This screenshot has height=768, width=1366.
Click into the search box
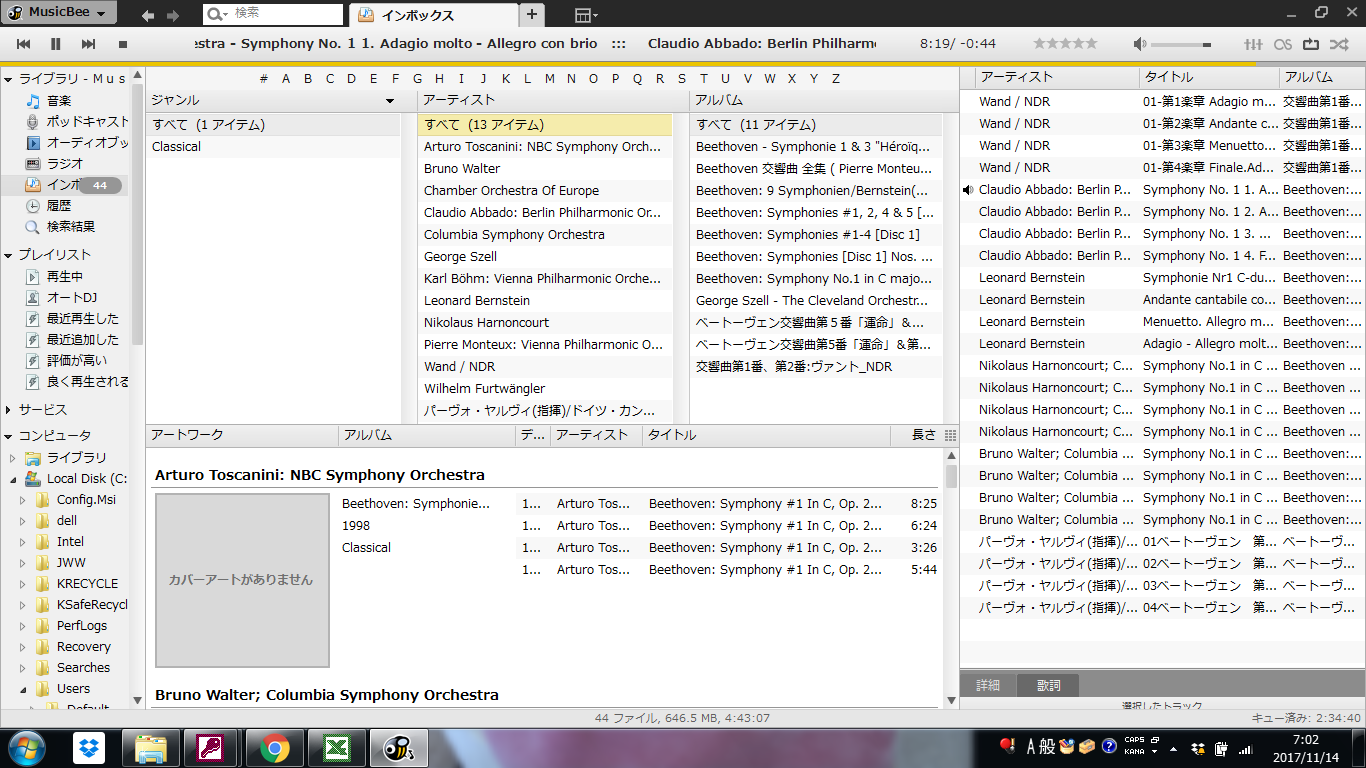285,14
